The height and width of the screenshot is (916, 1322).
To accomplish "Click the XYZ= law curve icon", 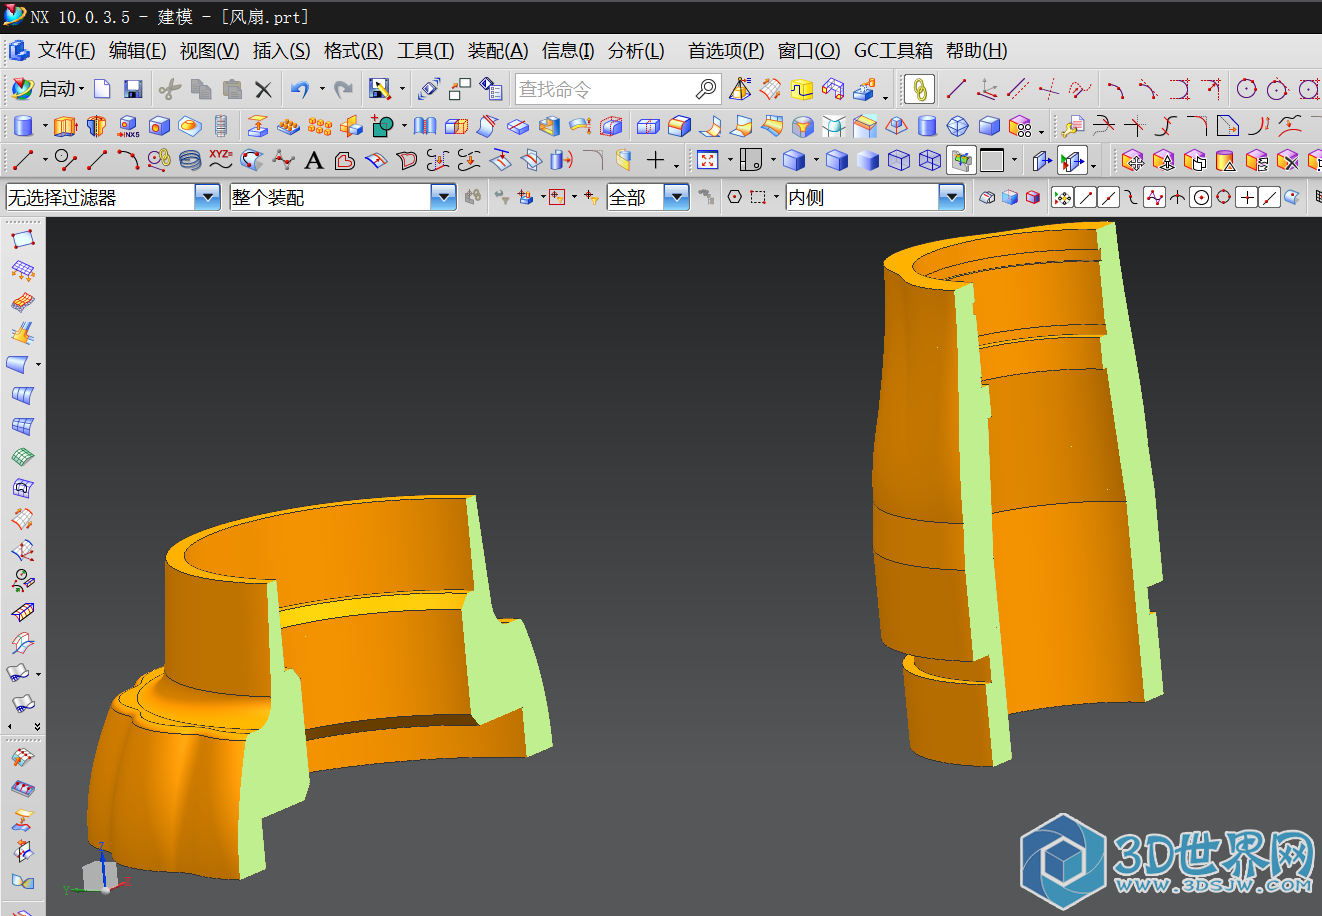I will point(221,160).
